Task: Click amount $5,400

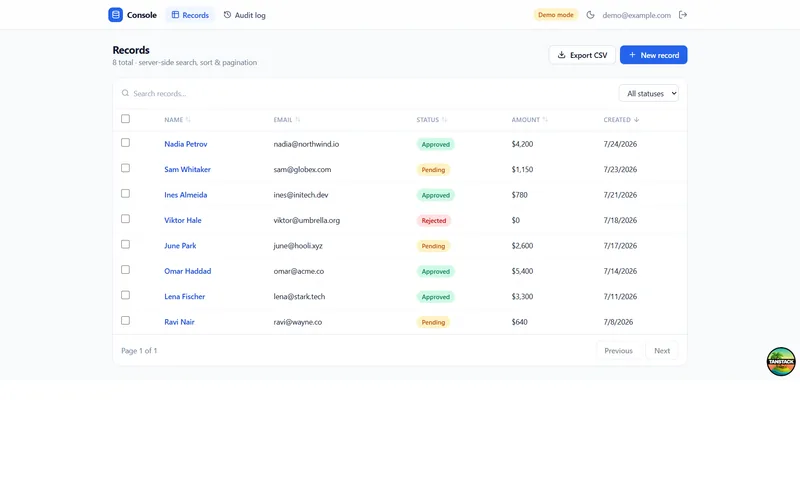Action: click(x=522, y=271)
